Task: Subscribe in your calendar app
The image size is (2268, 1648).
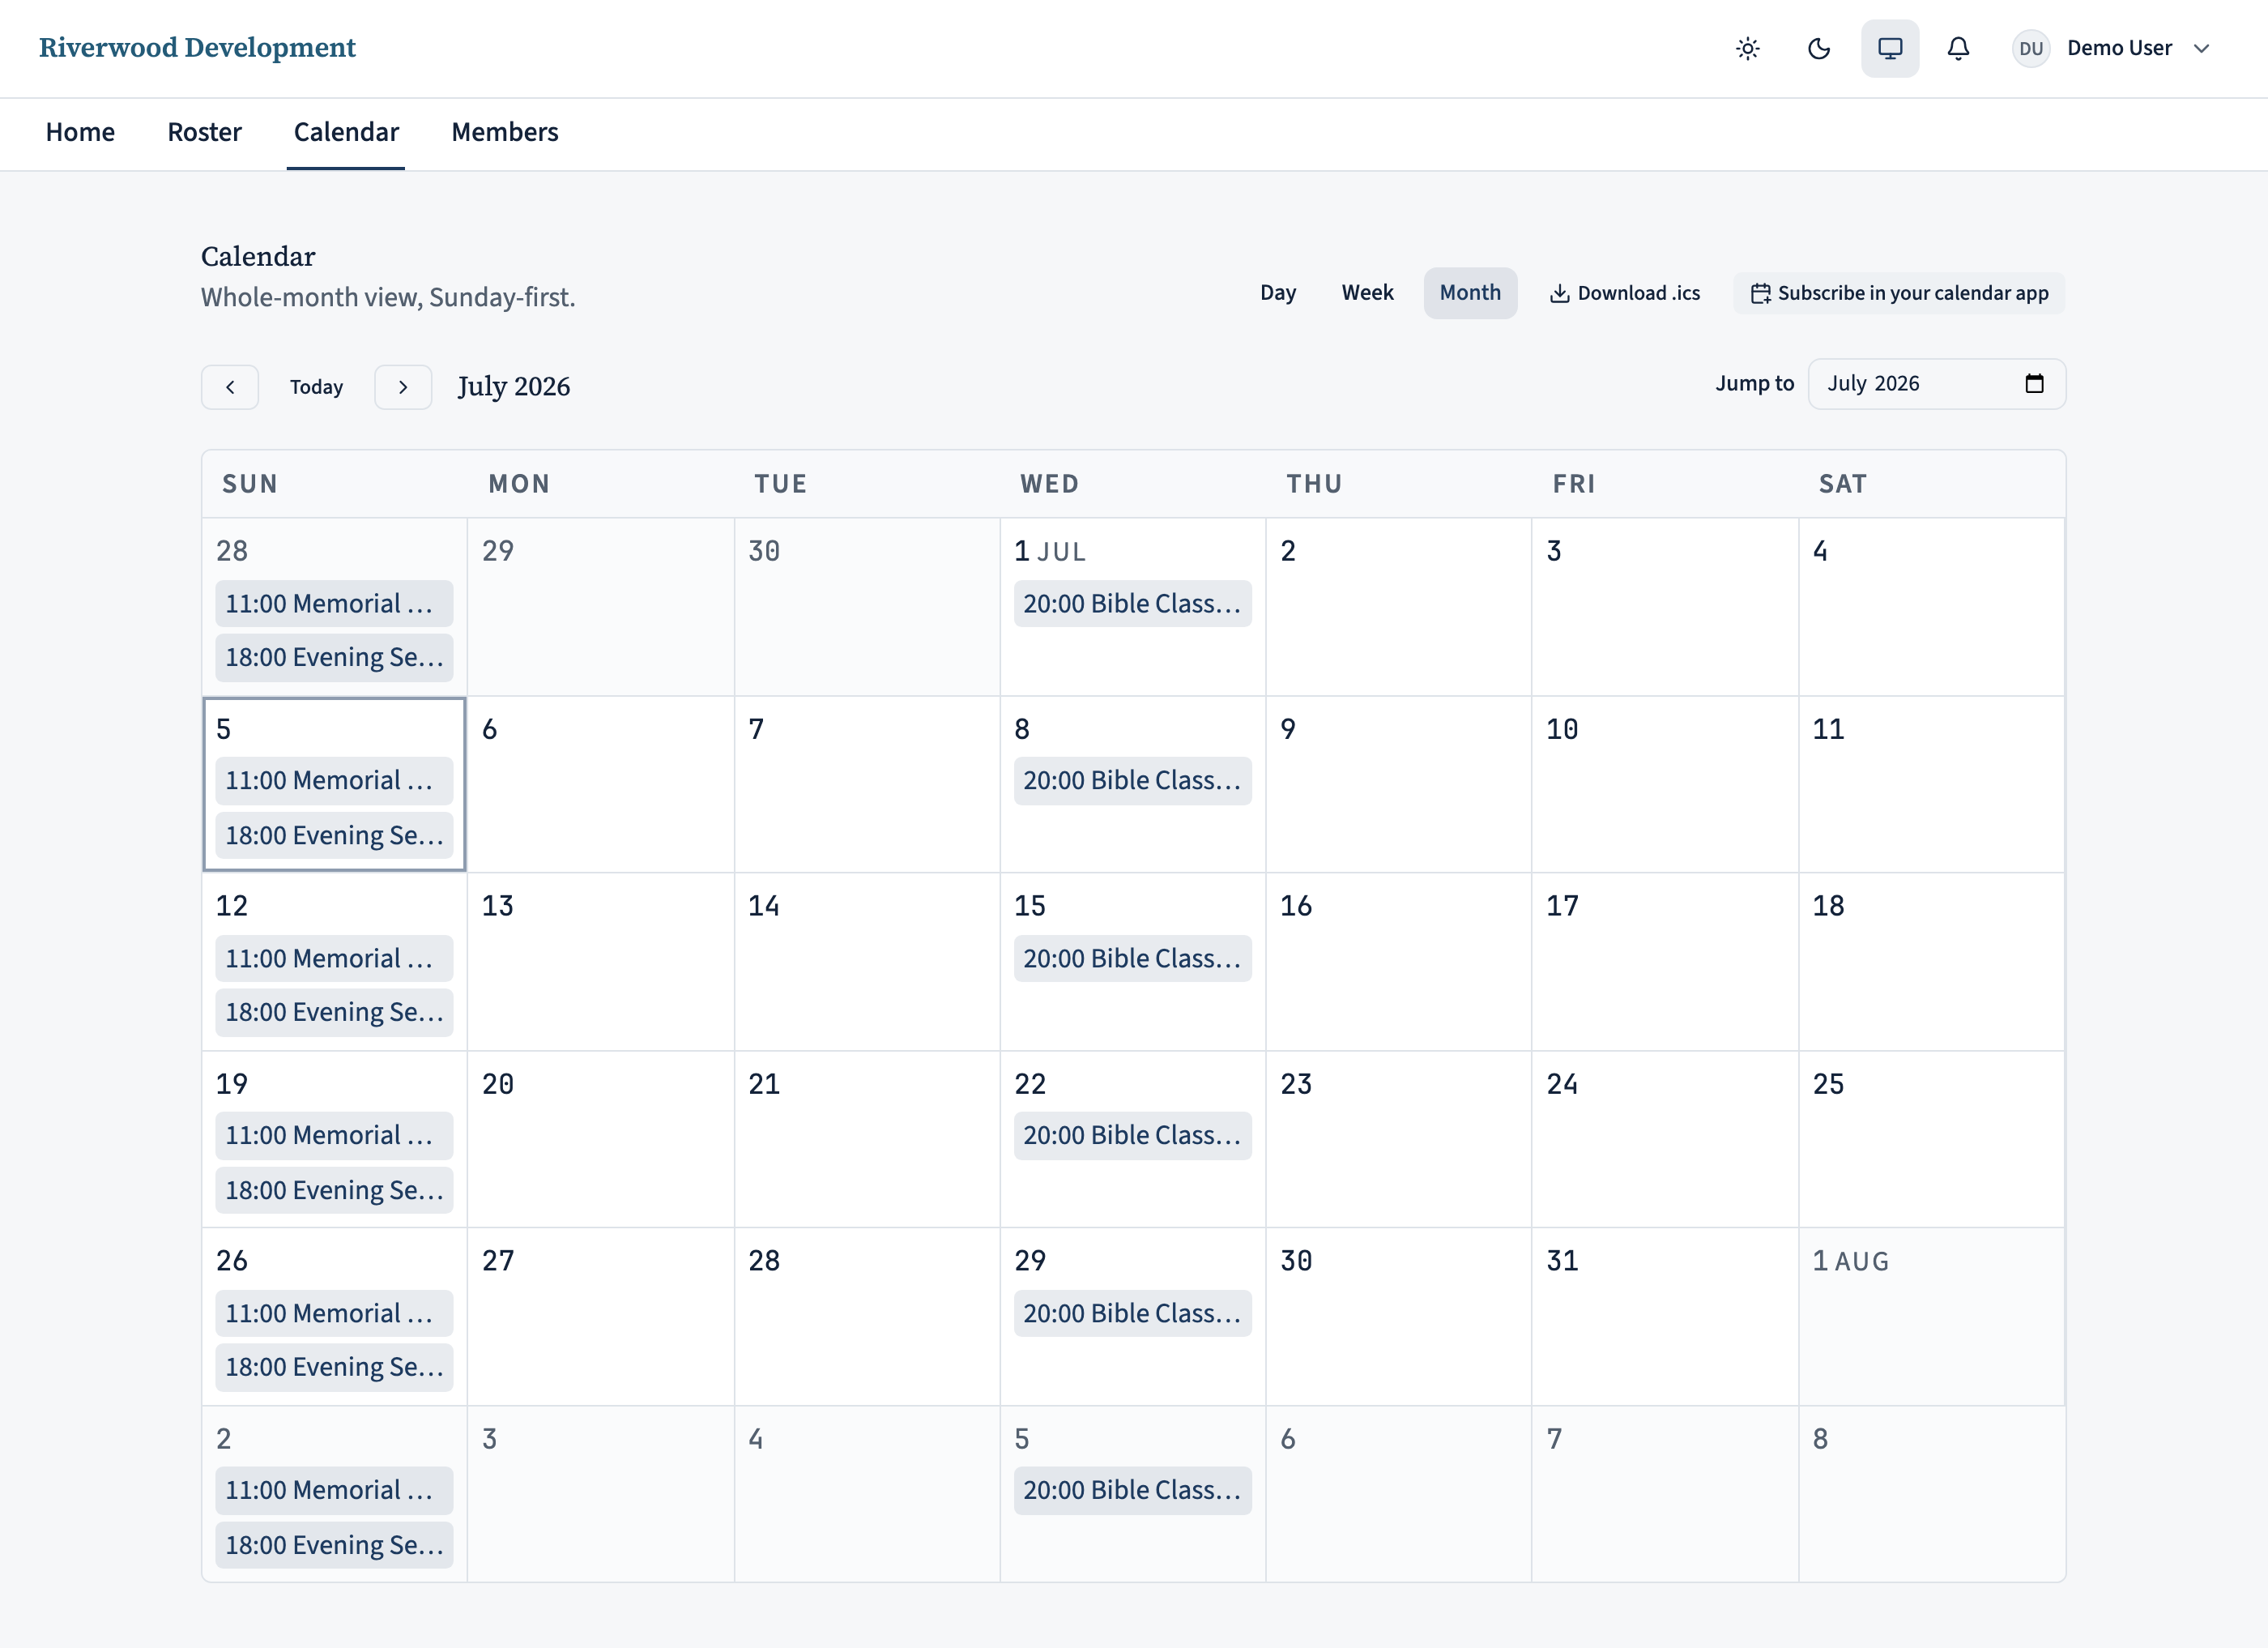Action: [1899, 293]
